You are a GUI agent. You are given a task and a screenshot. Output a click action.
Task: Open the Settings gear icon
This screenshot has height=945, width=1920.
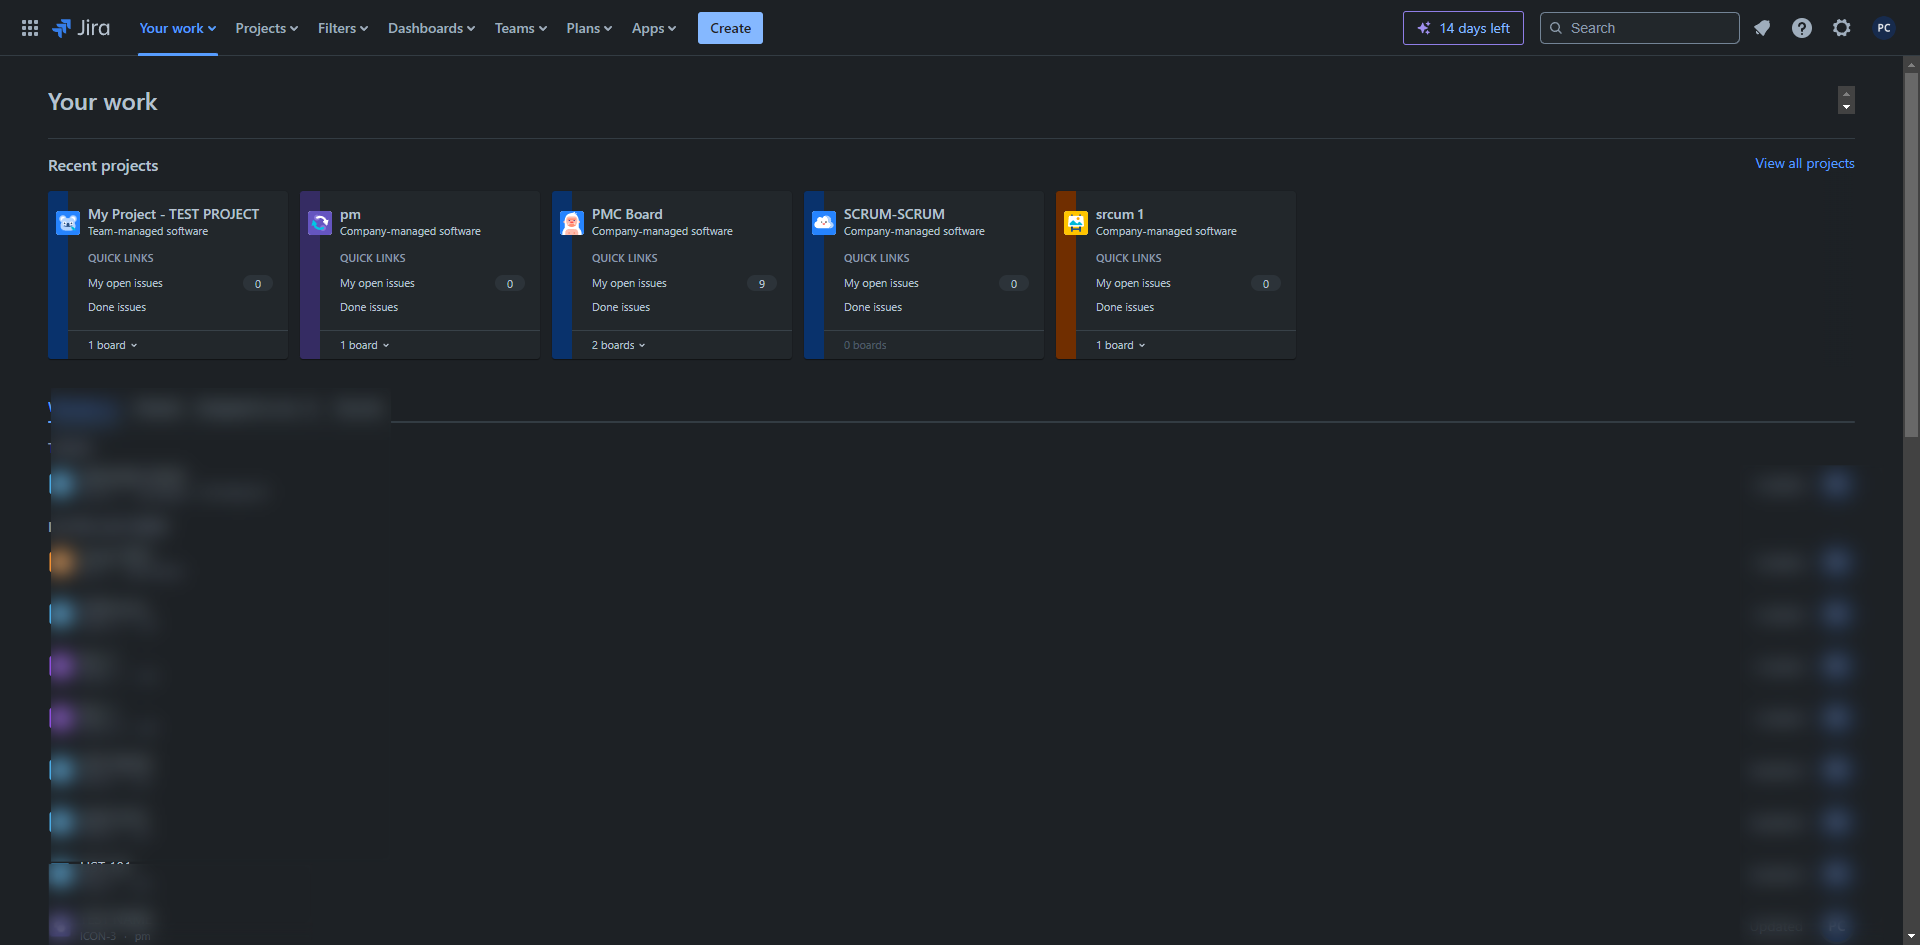(x=1842, y=28)
